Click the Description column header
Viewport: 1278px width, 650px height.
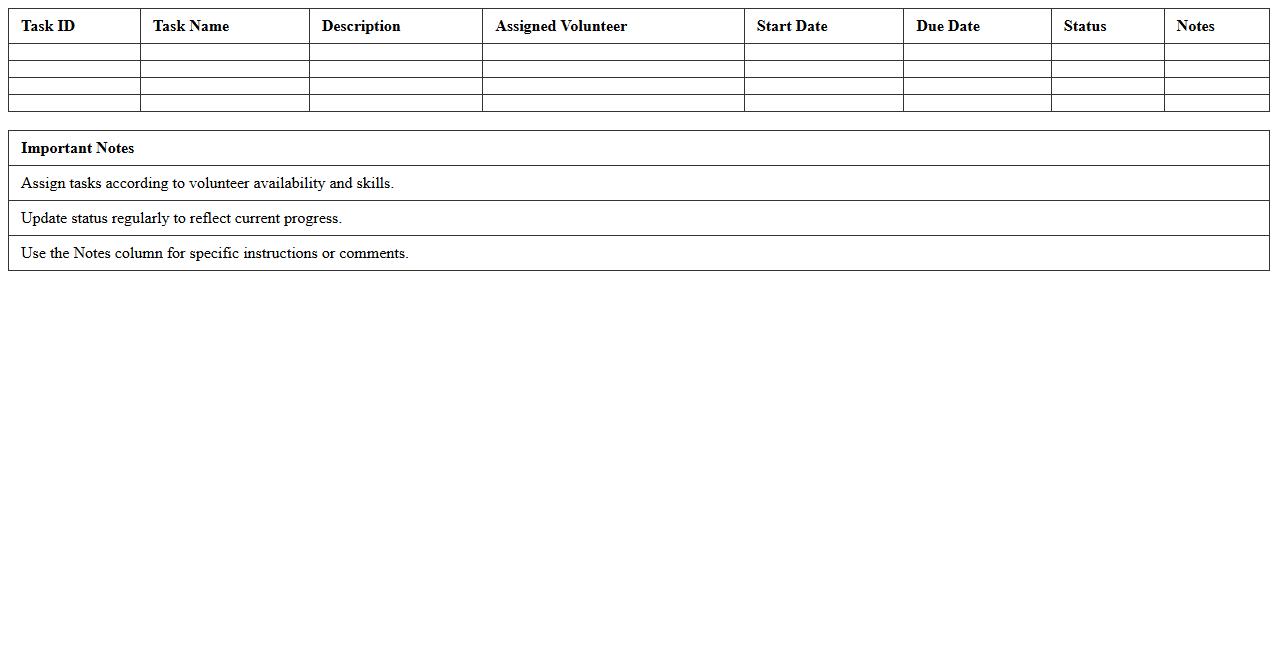pyautogui.click(x=361, y=26)
